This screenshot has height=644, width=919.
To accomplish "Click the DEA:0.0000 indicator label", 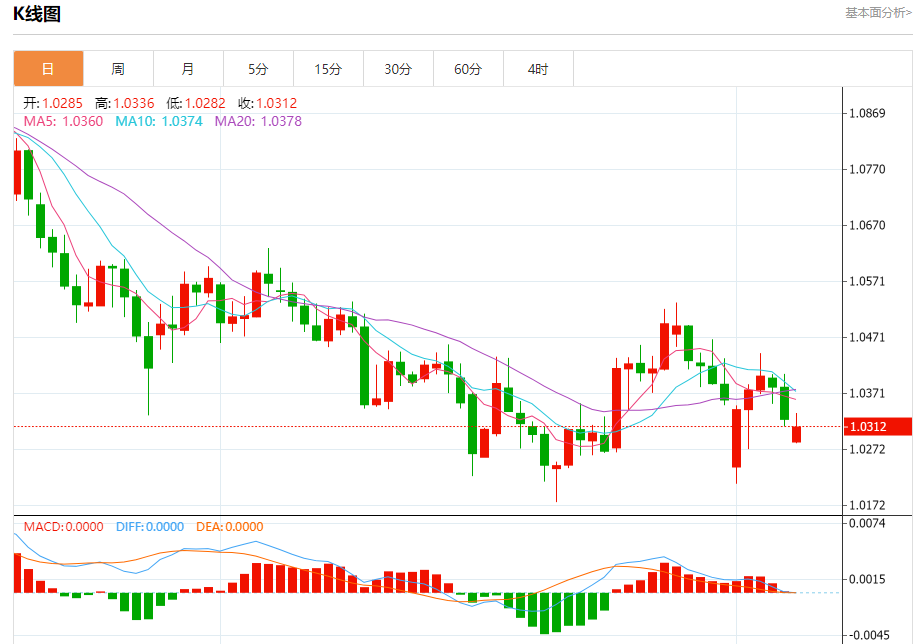I will pos(230,527).
